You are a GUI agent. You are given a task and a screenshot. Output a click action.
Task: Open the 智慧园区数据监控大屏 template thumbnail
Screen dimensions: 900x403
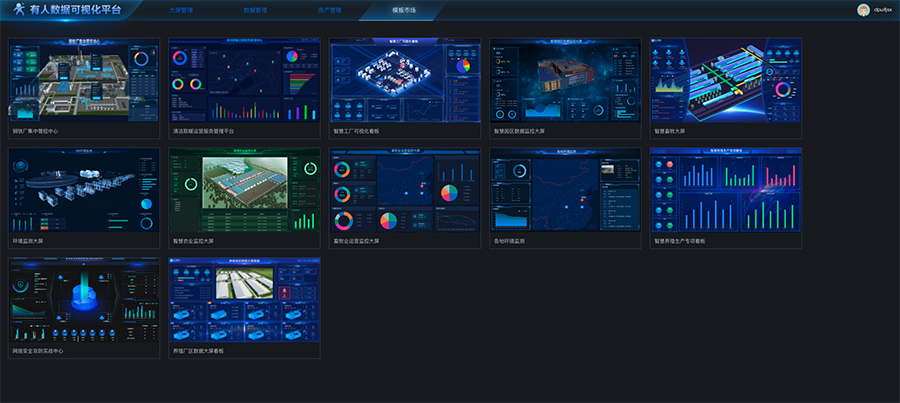[x=565, y=81]
